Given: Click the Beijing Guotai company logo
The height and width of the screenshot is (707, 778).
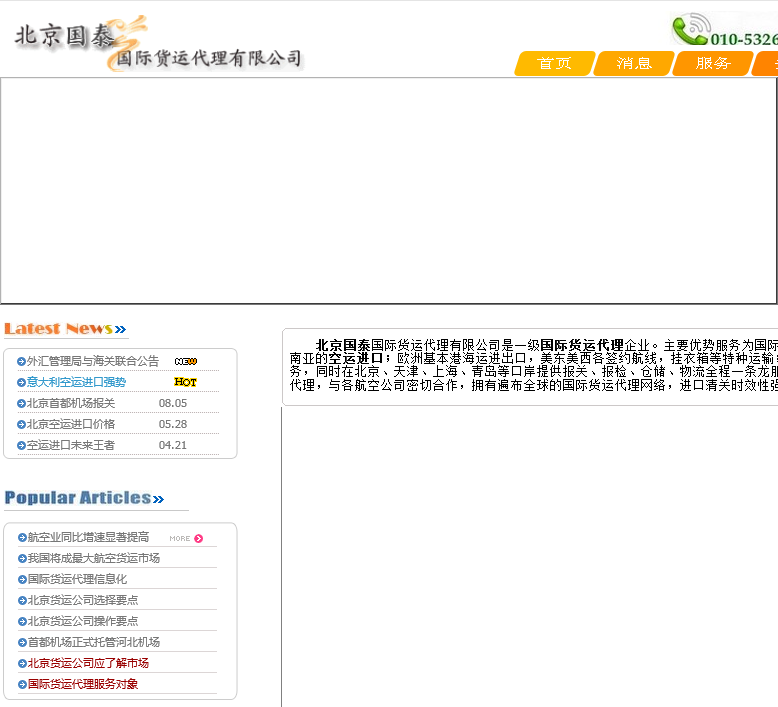Looking at the screenshot, I should pyautogui.click(x=158, y=44).
